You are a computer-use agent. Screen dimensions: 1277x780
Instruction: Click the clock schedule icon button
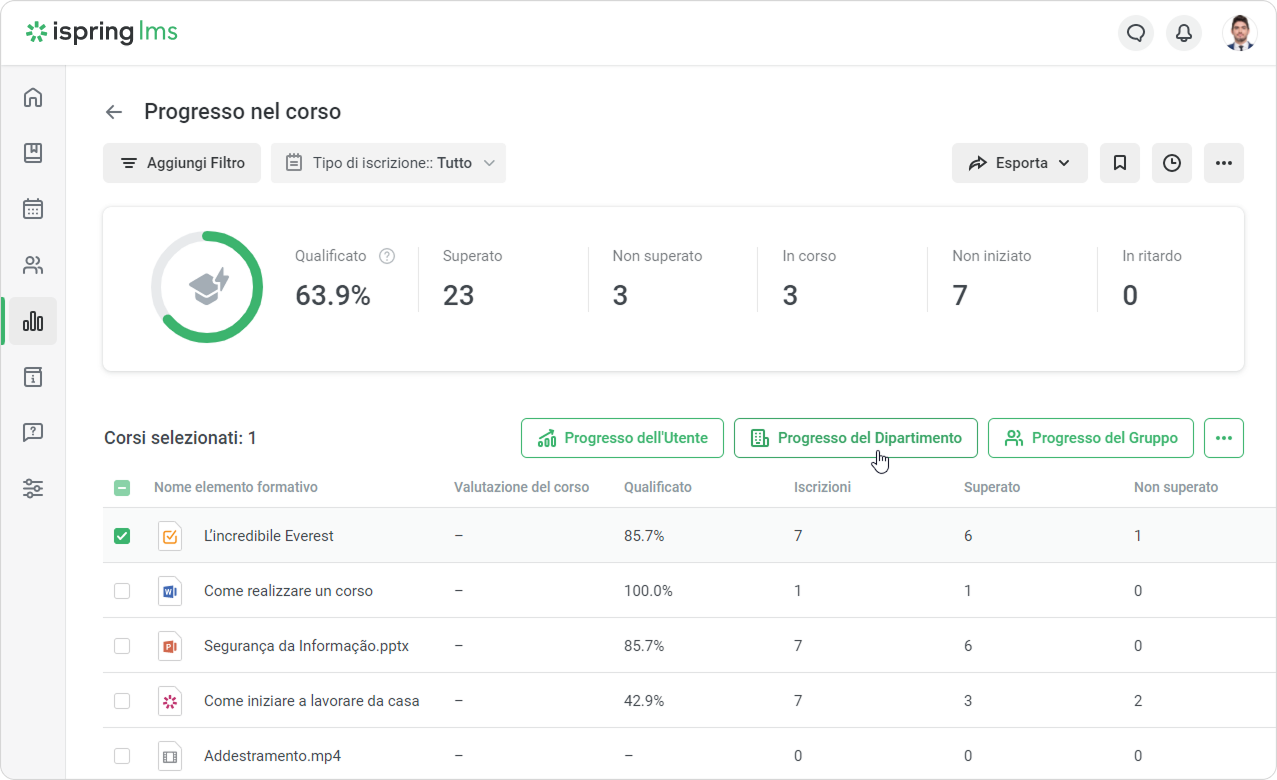(x=1171, y=163)
